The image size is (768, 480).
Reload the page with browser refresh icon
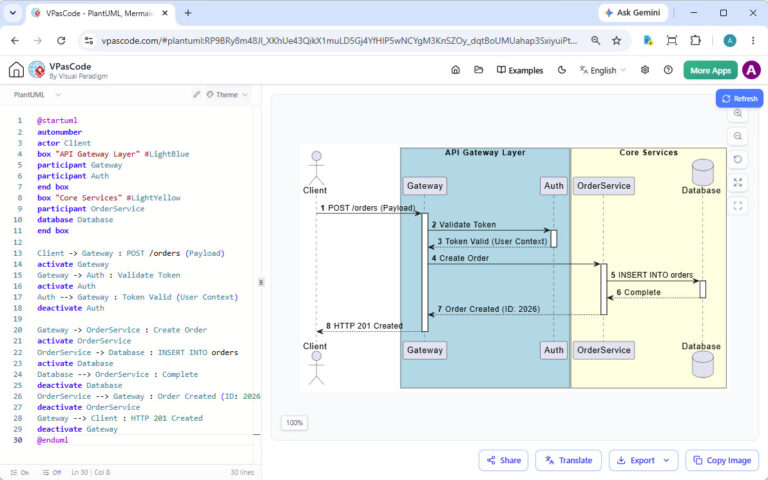click(x=61, y=41)
